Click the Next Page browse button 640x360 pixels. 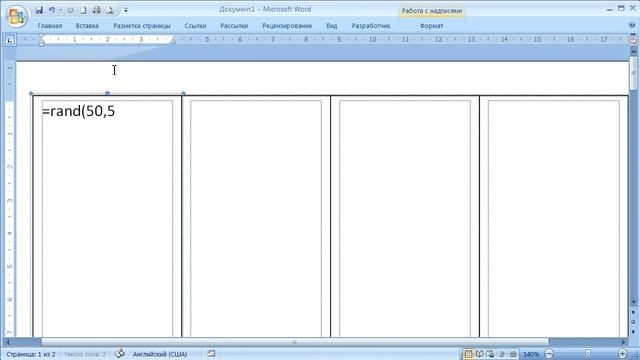(x=633, y=331)
